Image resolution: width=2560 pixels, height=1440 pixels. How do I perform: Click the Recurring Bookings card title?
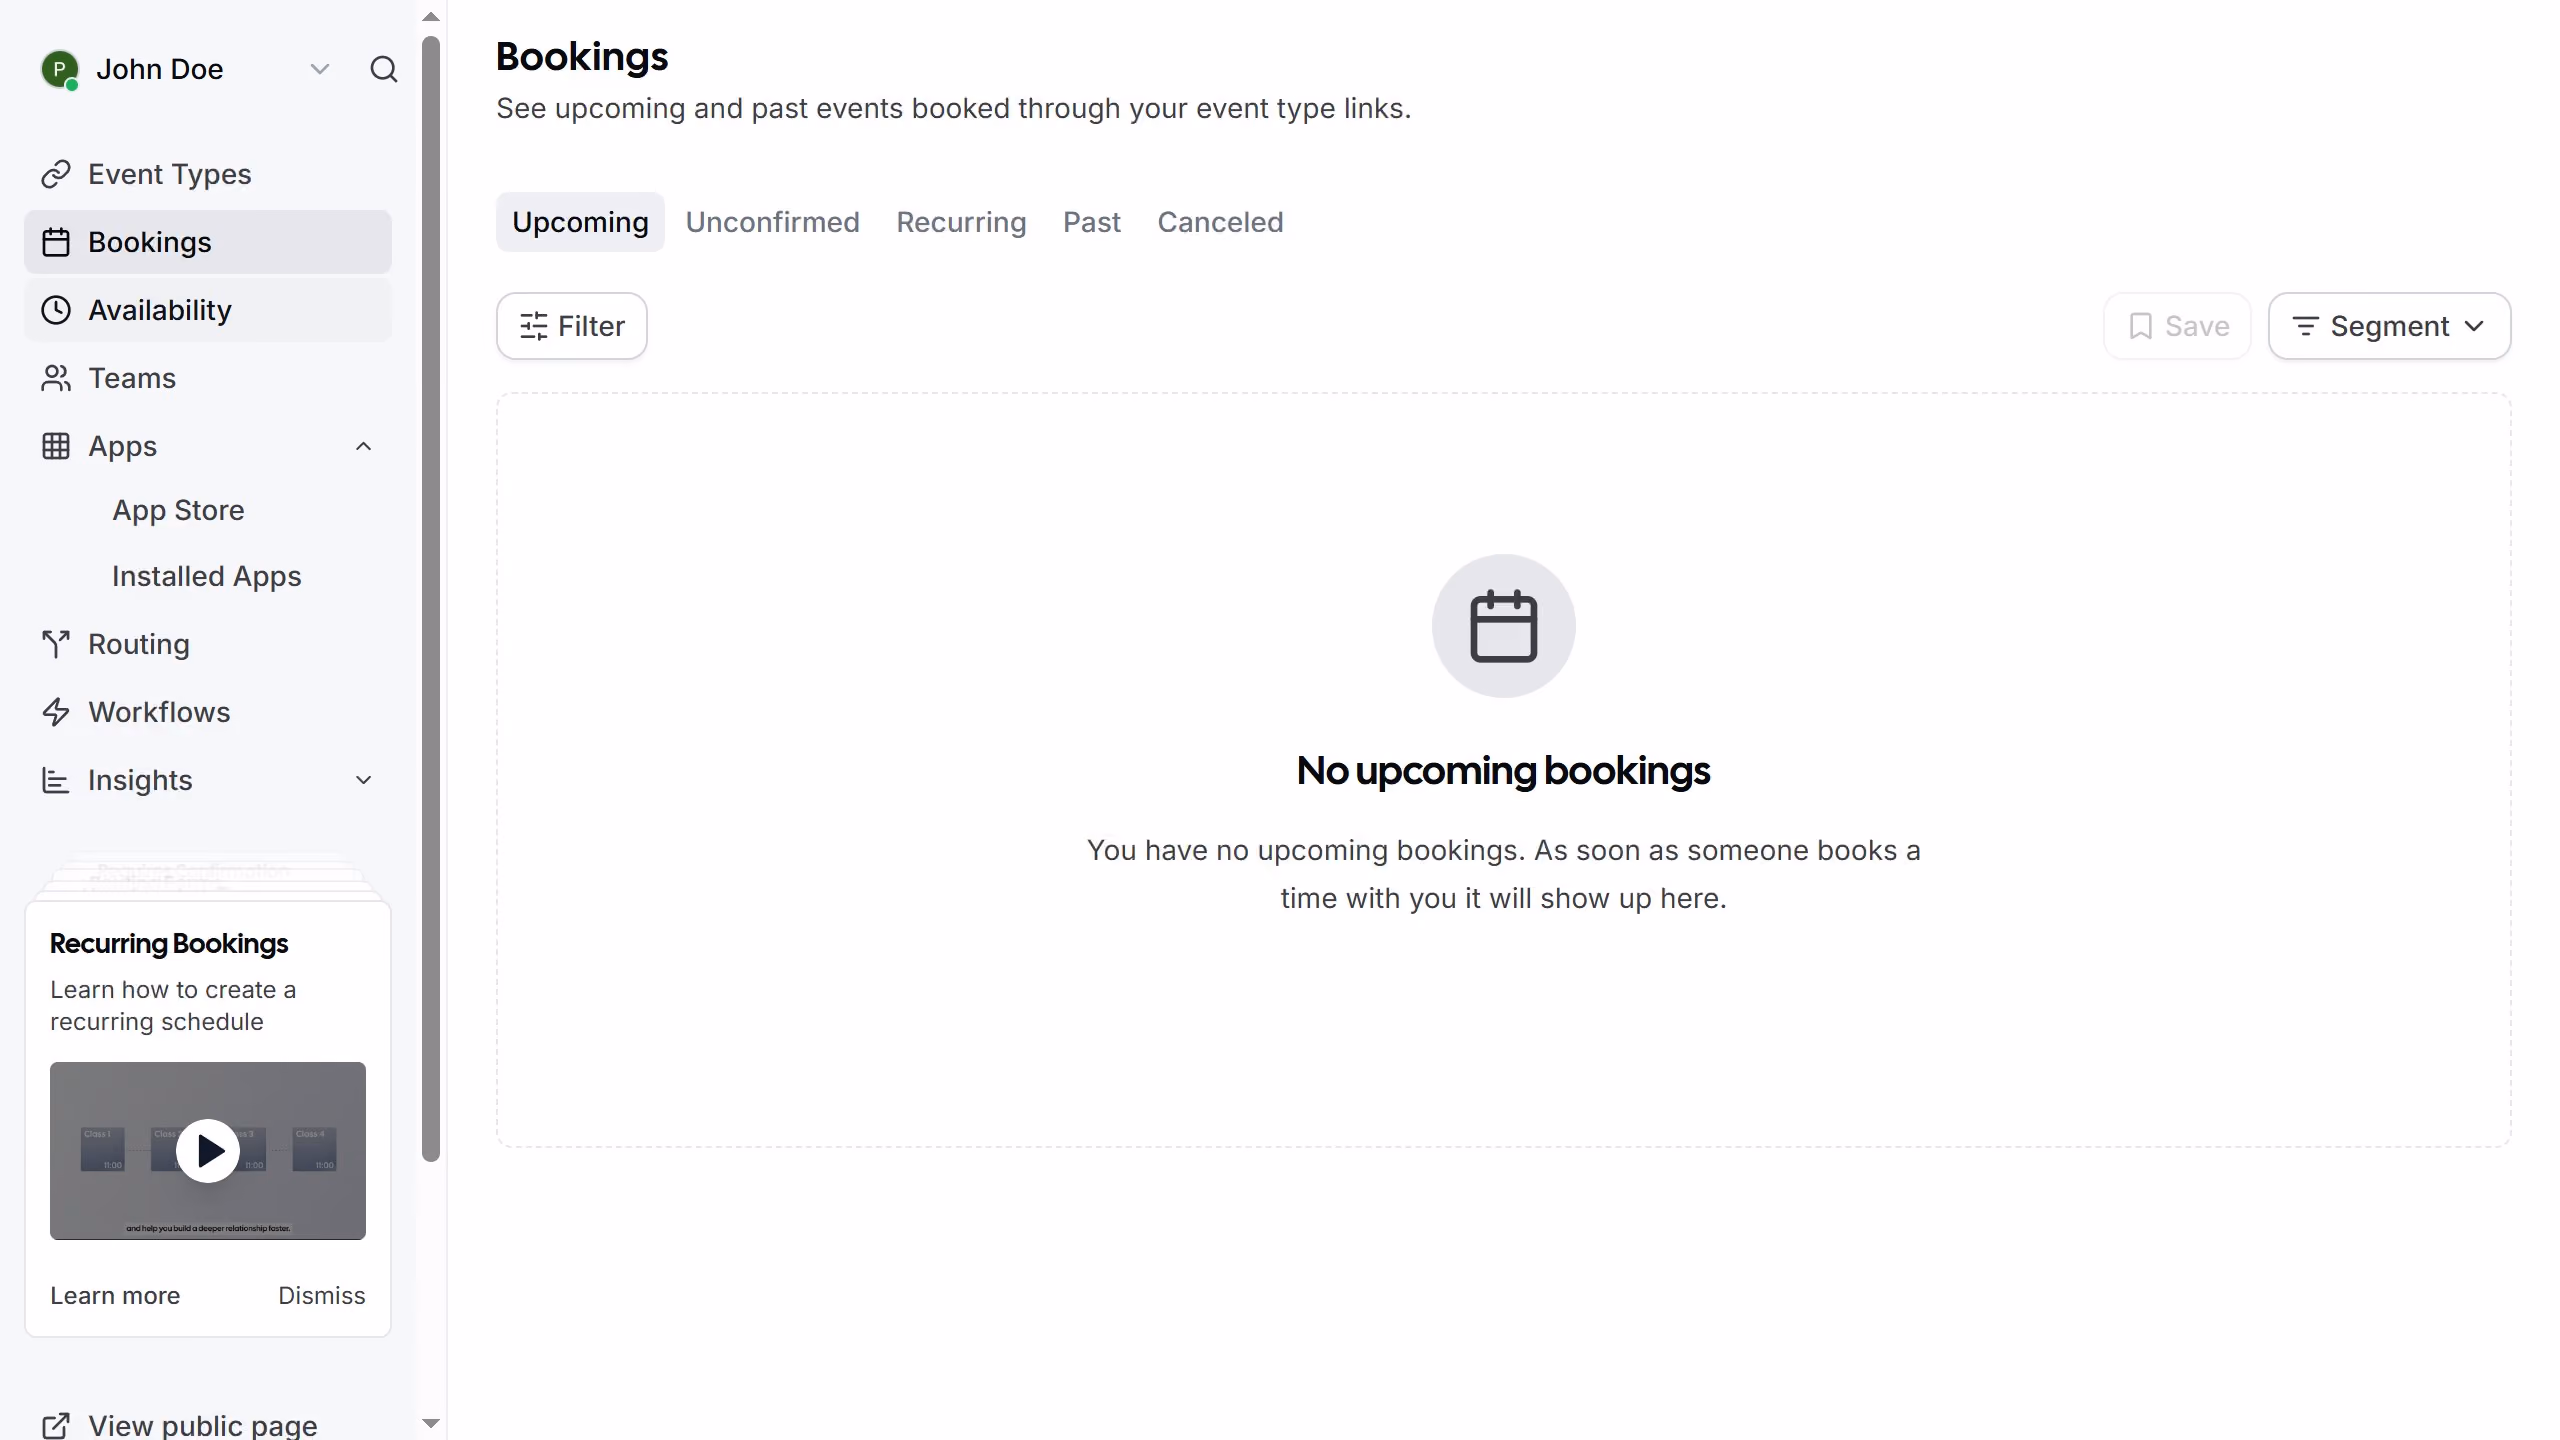(169, 943)
